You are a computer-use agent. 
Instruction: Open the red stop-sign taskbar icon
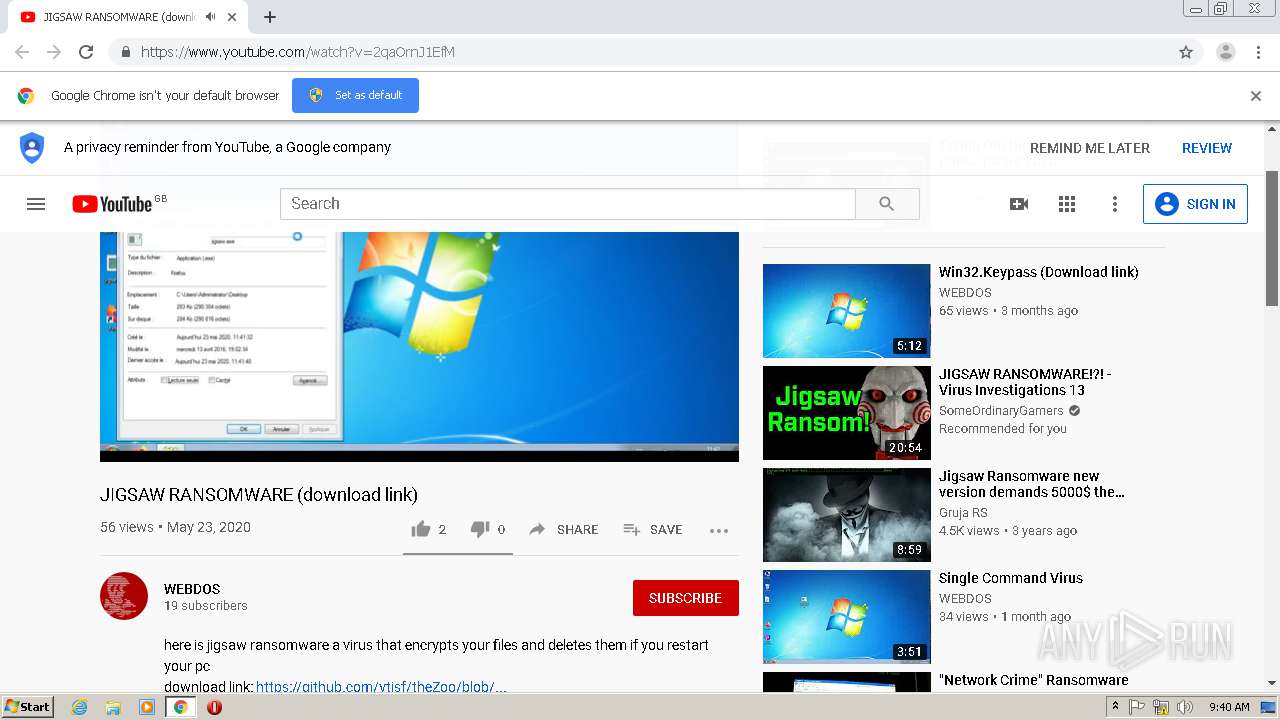click(214, 707)
